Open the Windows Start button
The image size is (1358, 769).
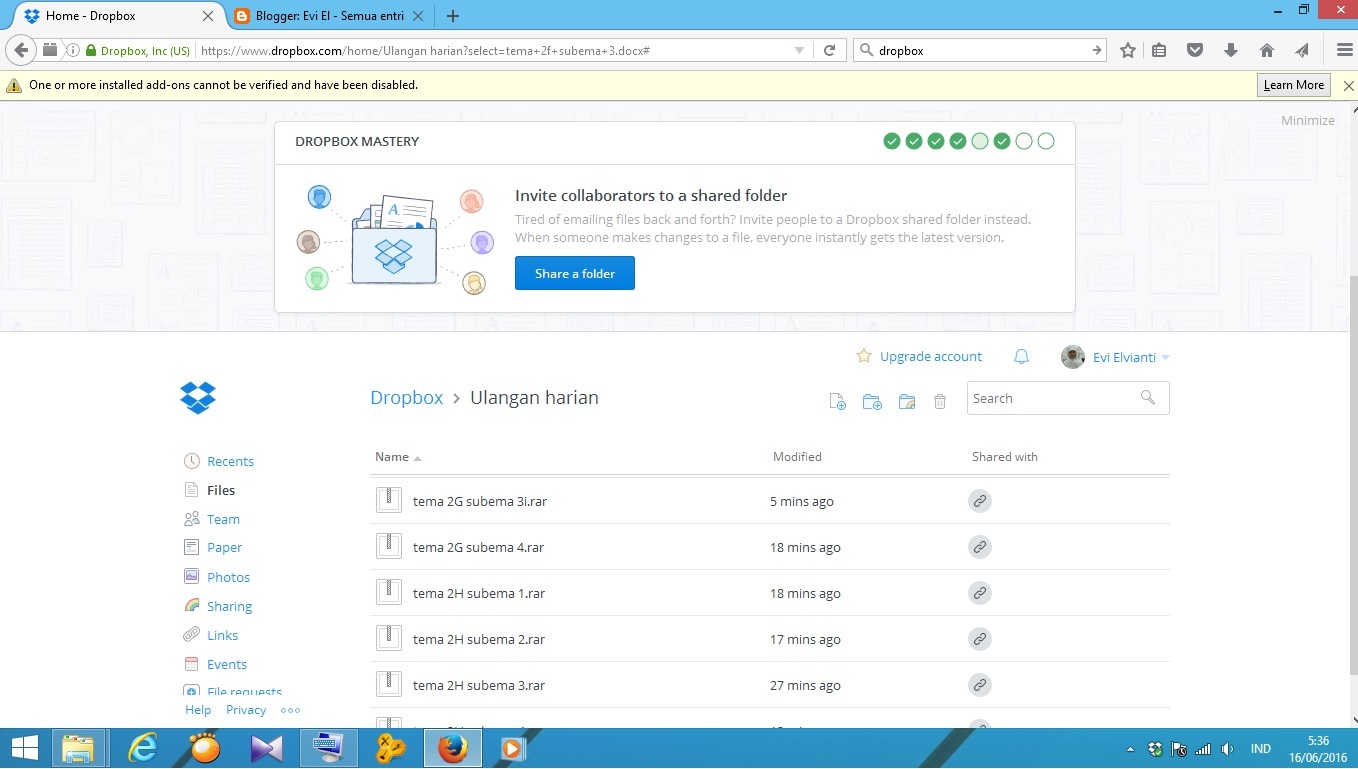pyautogui.click(x=24, y=748)
